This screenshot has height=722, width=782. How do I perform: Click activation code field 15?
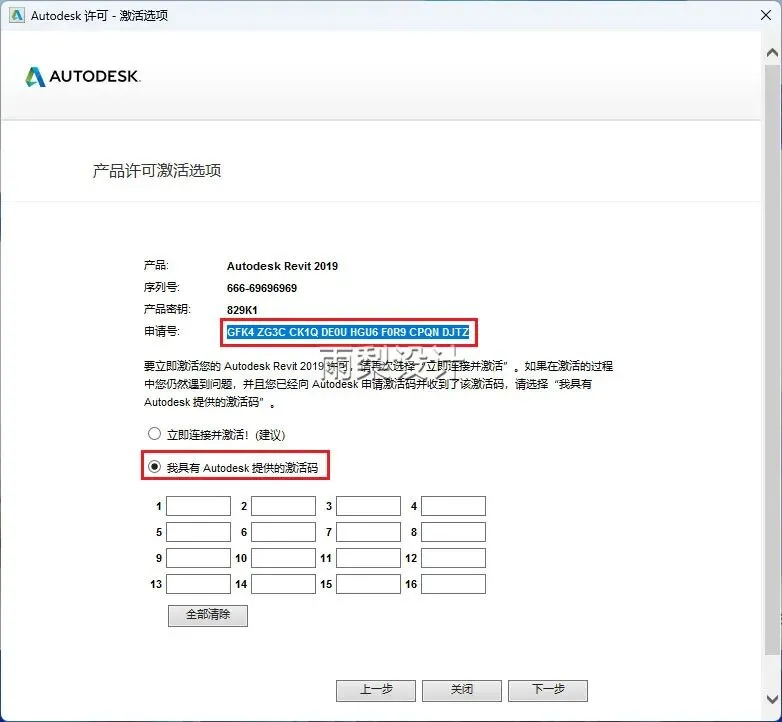coord(369,584)
